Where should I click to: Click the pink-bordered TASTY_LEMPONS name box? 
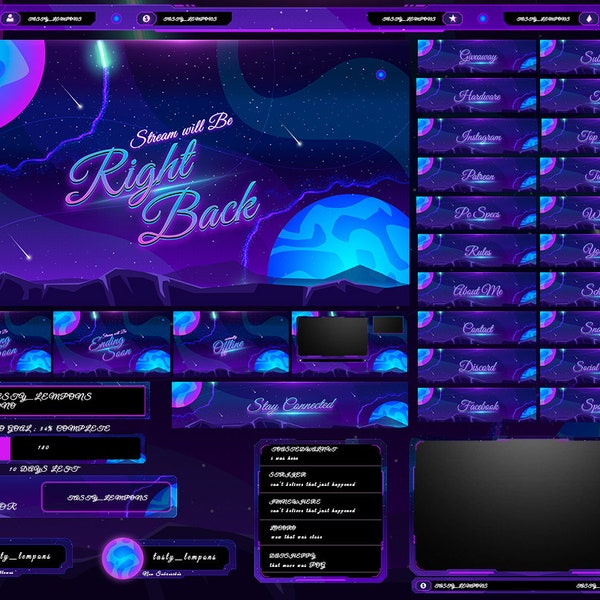tap(107, 497)
